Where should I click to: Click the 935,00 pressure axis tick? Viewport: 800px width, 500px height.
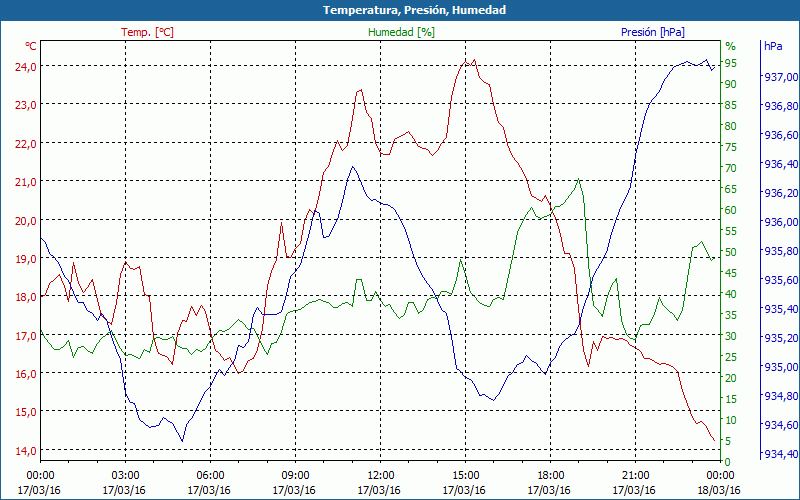pyautogui.click(x=780, y=367)
